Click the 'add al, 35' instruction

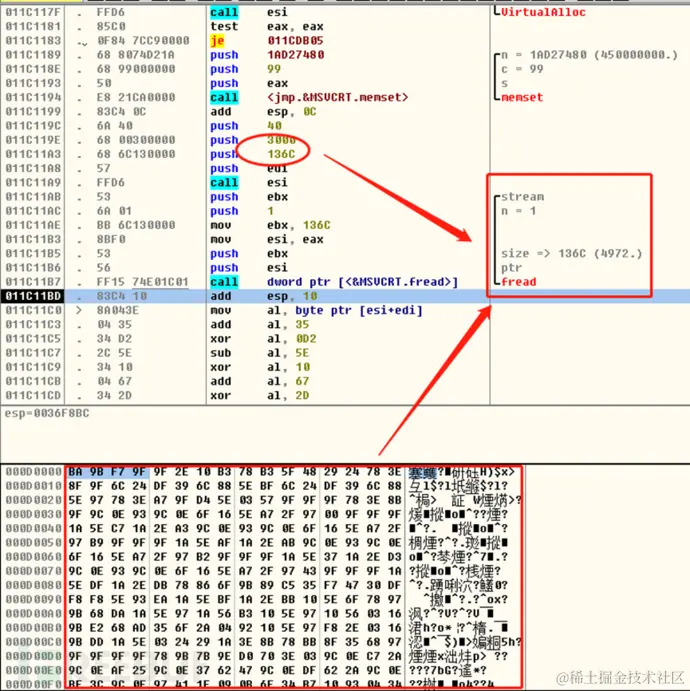pos(260,324)
